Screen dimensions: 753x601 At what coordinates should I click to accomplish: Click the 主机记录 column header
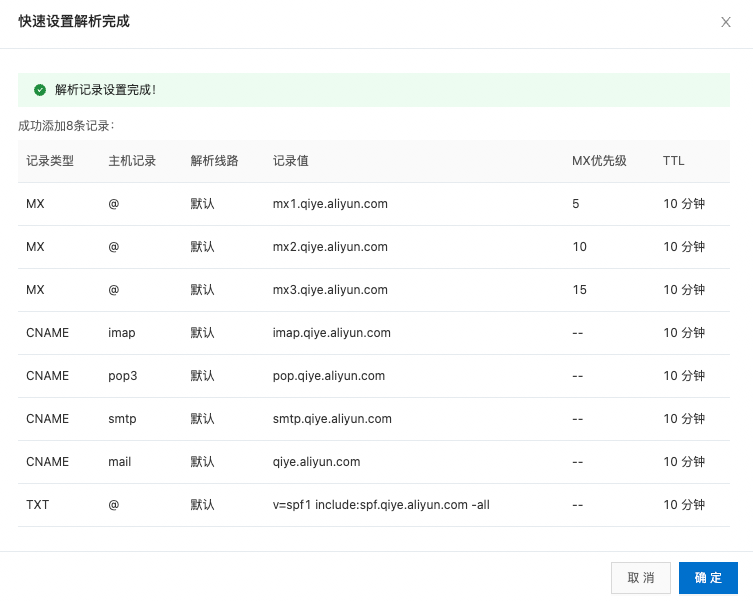(132, 161)
